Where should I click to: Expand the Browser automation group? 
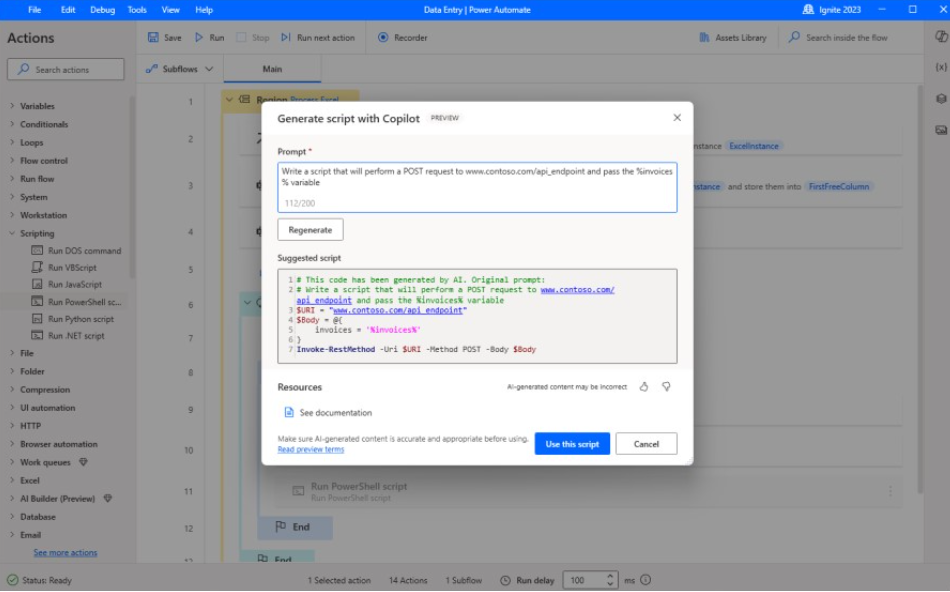(x=12, y=444)
